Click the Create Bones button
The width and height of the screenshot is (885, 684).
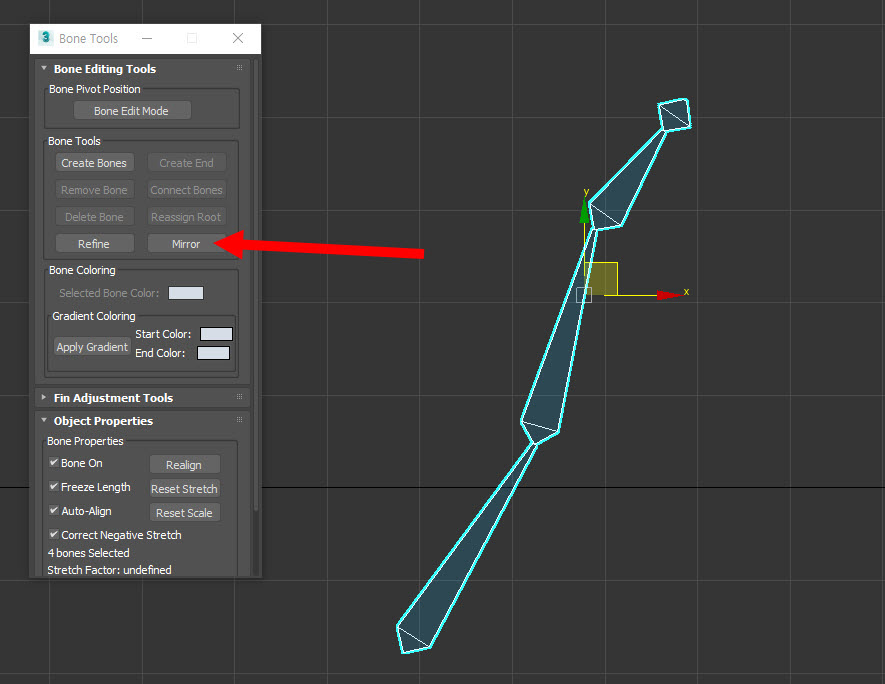pos(94,163)
